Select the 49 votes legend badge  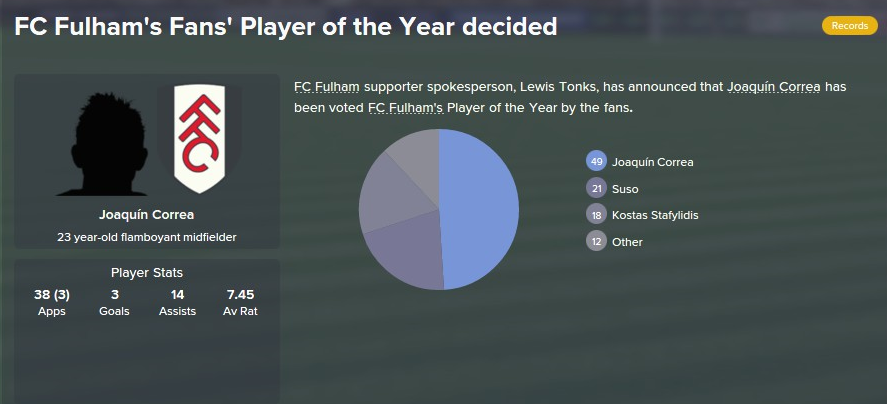[x=596, y=162]
